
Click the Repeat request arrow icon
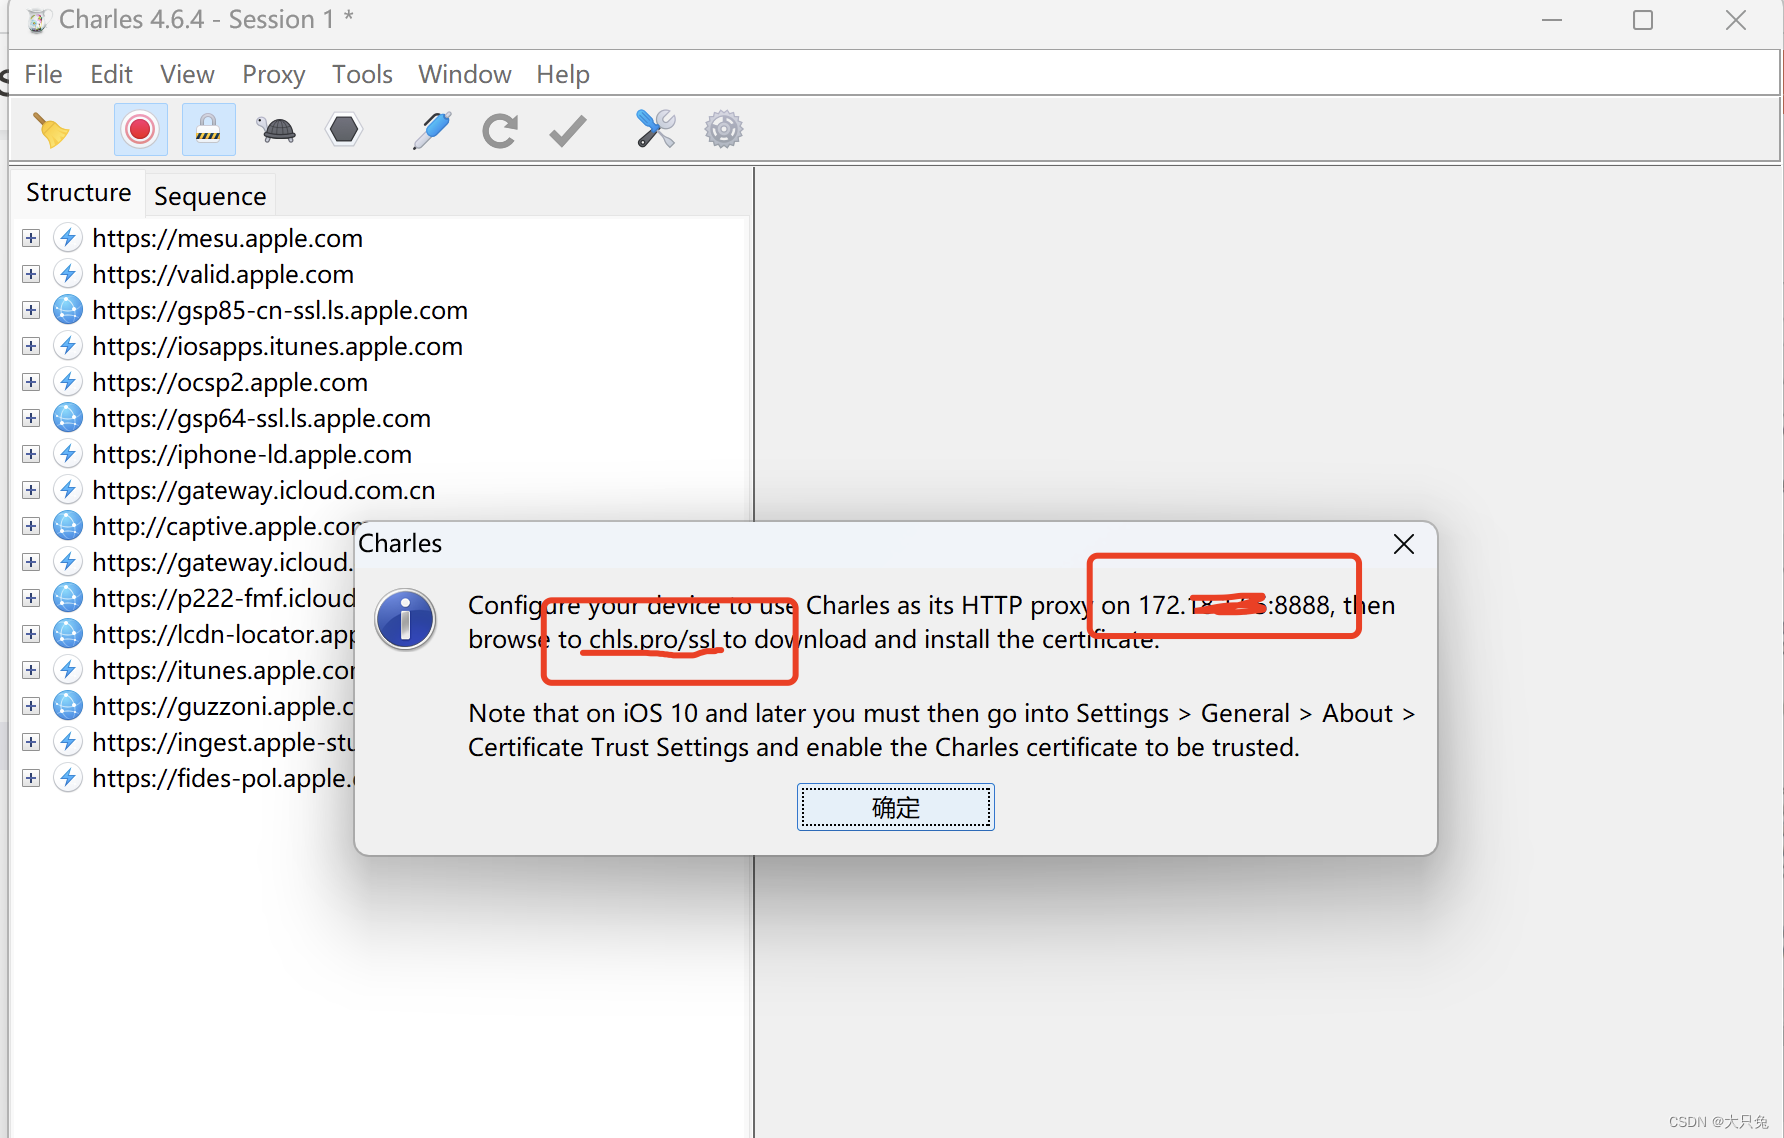(500, 131)
